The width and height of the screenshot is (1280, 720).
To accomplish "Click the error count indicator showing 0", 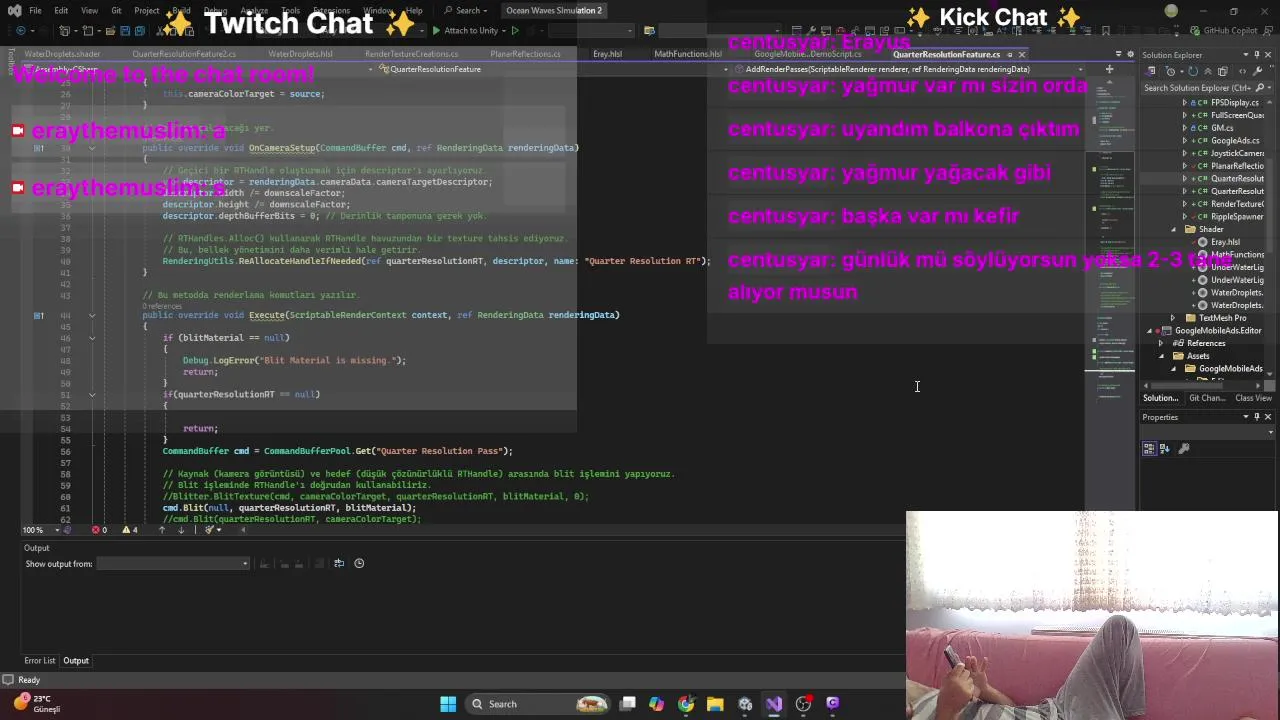I will 100,530.
